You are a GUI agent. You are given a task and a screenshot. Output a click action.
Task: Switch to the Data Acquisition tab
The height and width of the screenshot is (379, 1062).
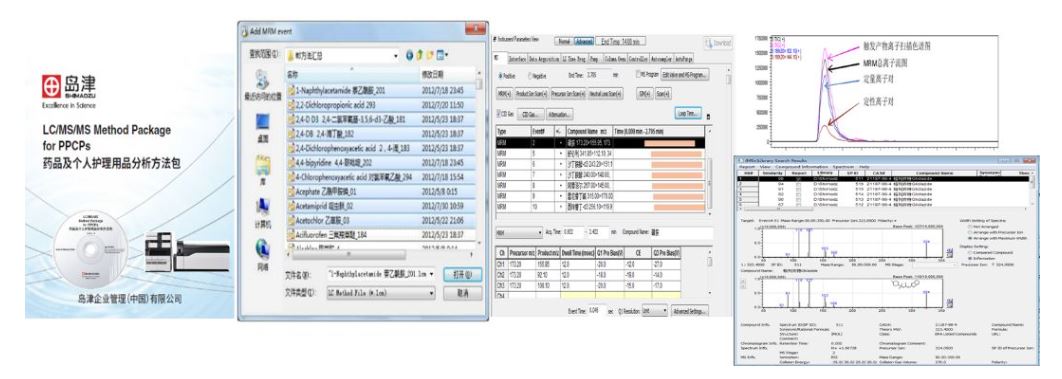click(x=545, y=60)
